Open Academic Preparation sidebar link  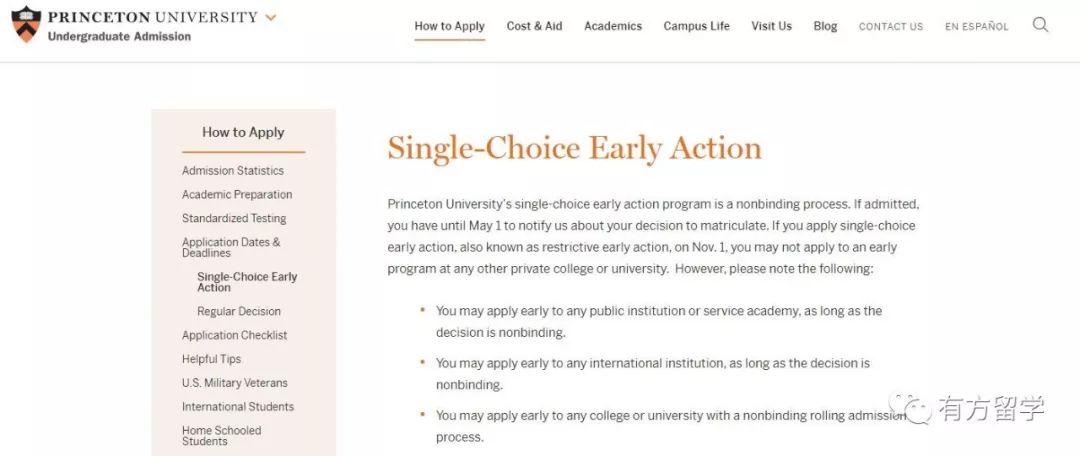point(237,194)
